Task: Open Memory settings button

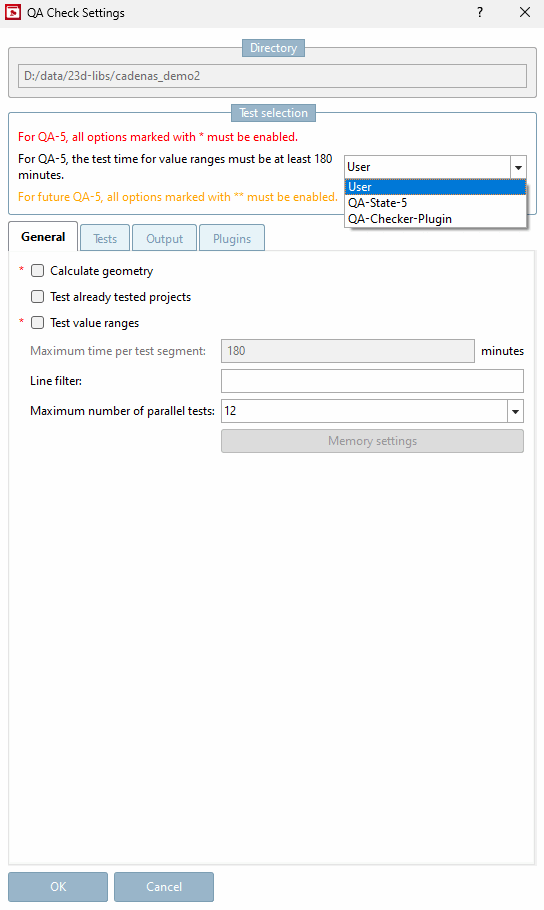Action: pyautogui.click(x=372, y=441)
